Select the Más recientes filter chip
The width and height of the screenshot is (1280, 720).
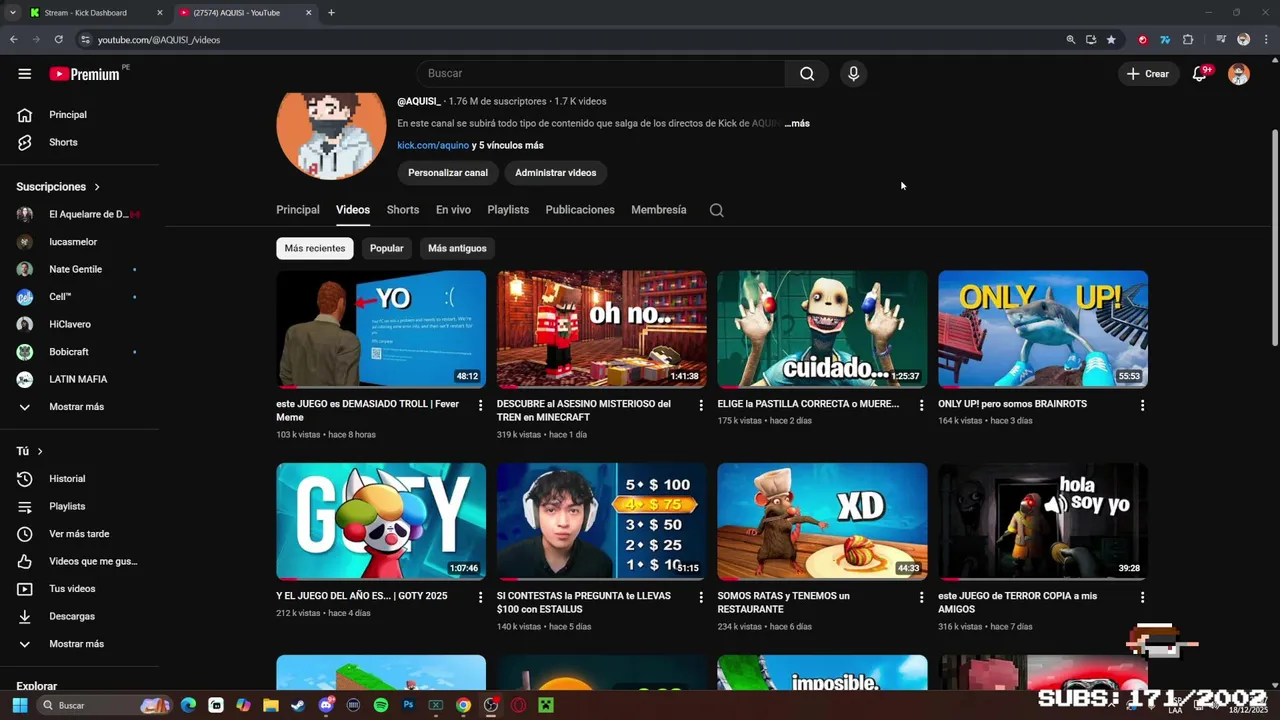pos(315,248)
